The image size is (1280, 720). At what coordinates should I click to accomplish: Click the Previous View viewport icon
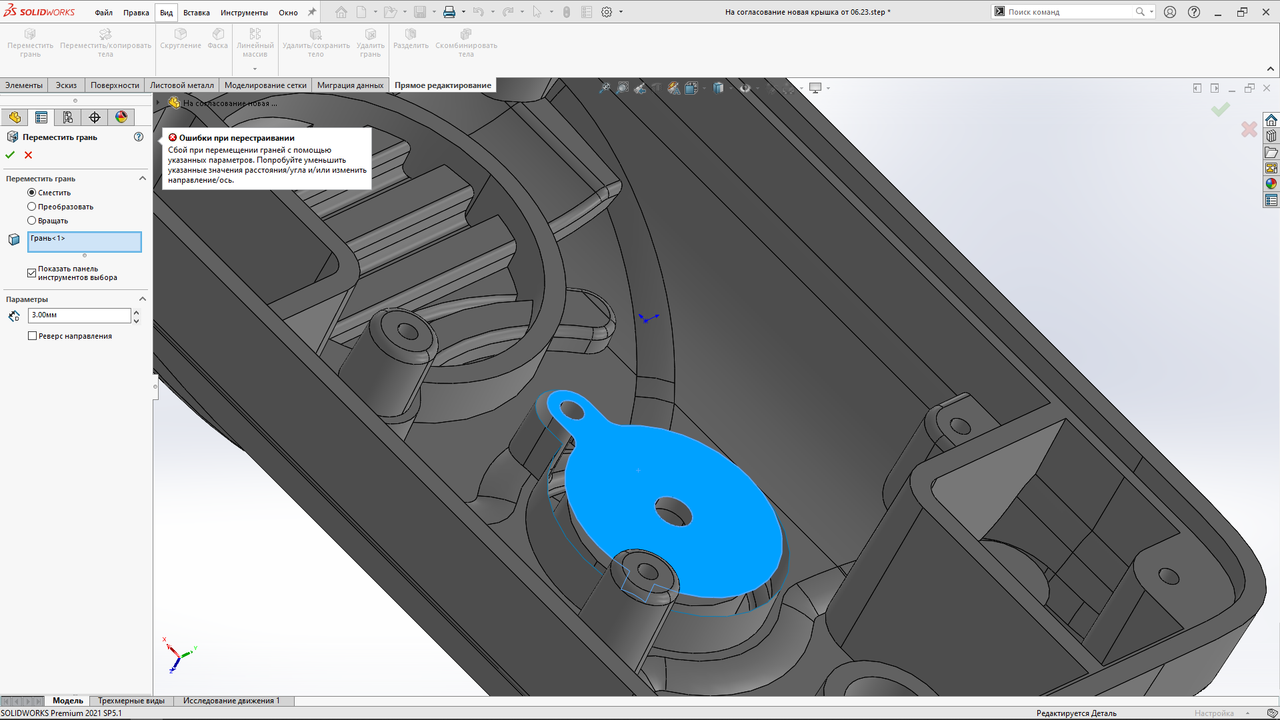[639, 88]
